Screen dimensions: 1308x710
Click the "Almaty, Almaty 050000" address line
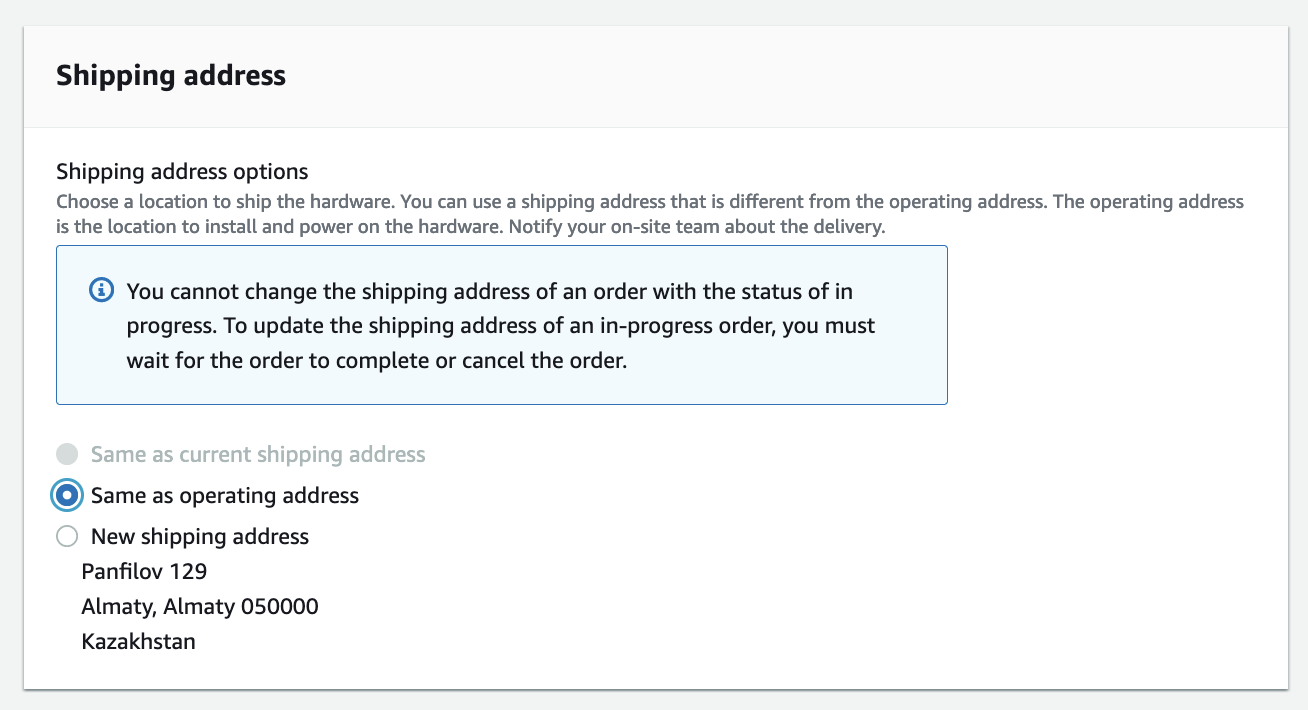click(200, 606)
